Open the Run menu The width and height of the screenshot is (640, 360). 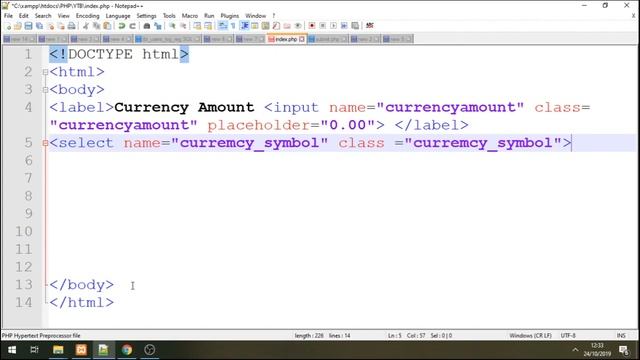[x=209, y=16]
